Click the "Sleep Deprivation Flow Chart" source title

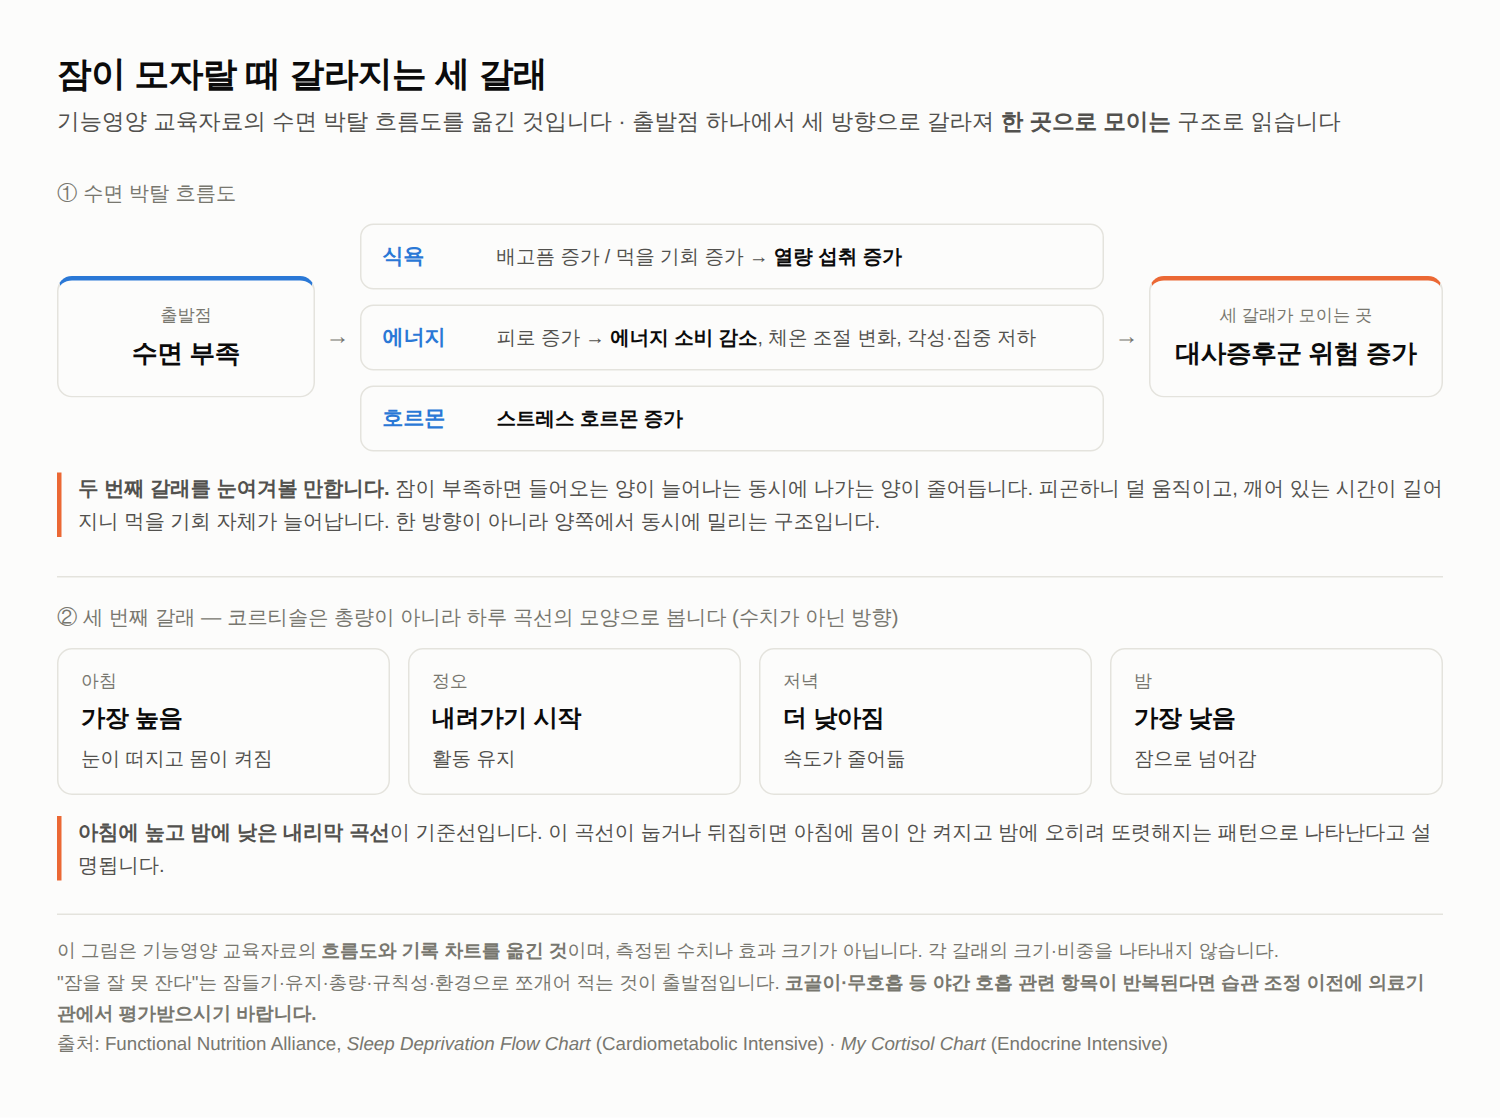click(468, 1044)
